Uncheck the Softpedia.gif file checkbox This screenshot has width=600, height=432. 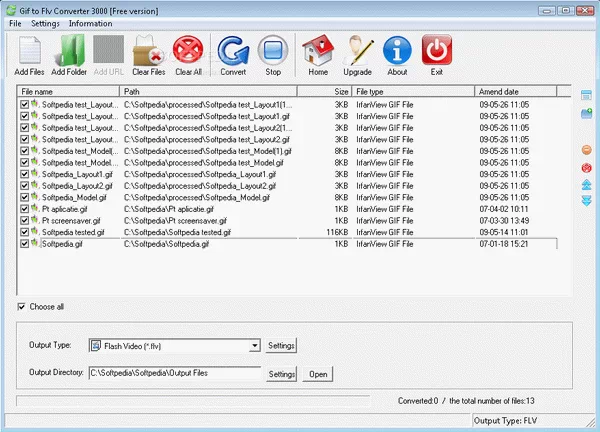pos(24,243)
